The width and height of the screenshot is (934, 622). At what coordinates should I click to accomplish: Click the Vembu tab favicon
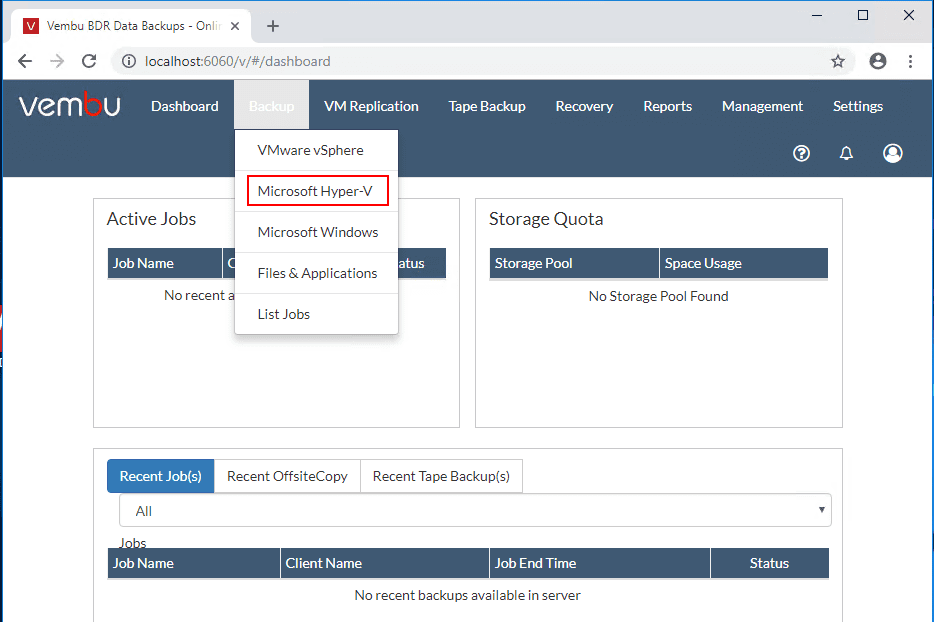tap(31, 26)
